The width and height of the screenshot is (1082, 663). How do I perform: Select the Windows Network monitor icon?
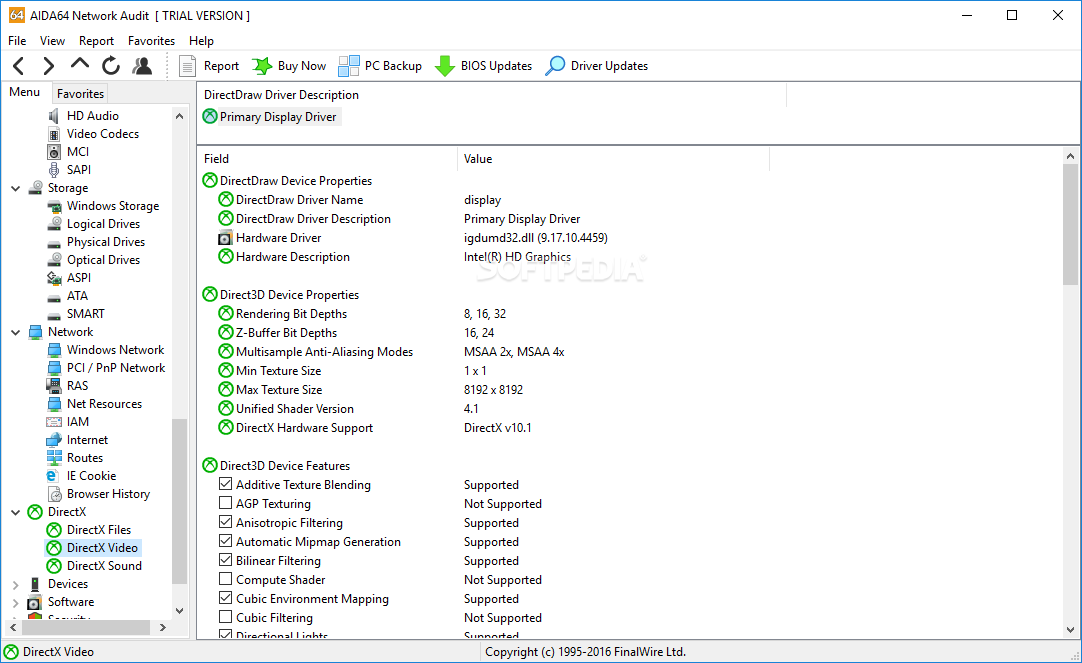click(x=54, y=350)
